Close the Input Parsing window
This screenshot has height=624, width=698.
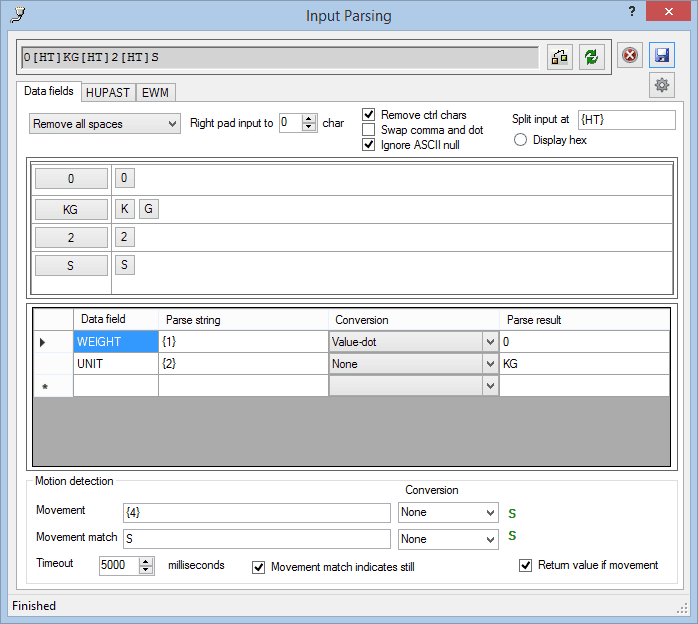(x=668, y=12)
